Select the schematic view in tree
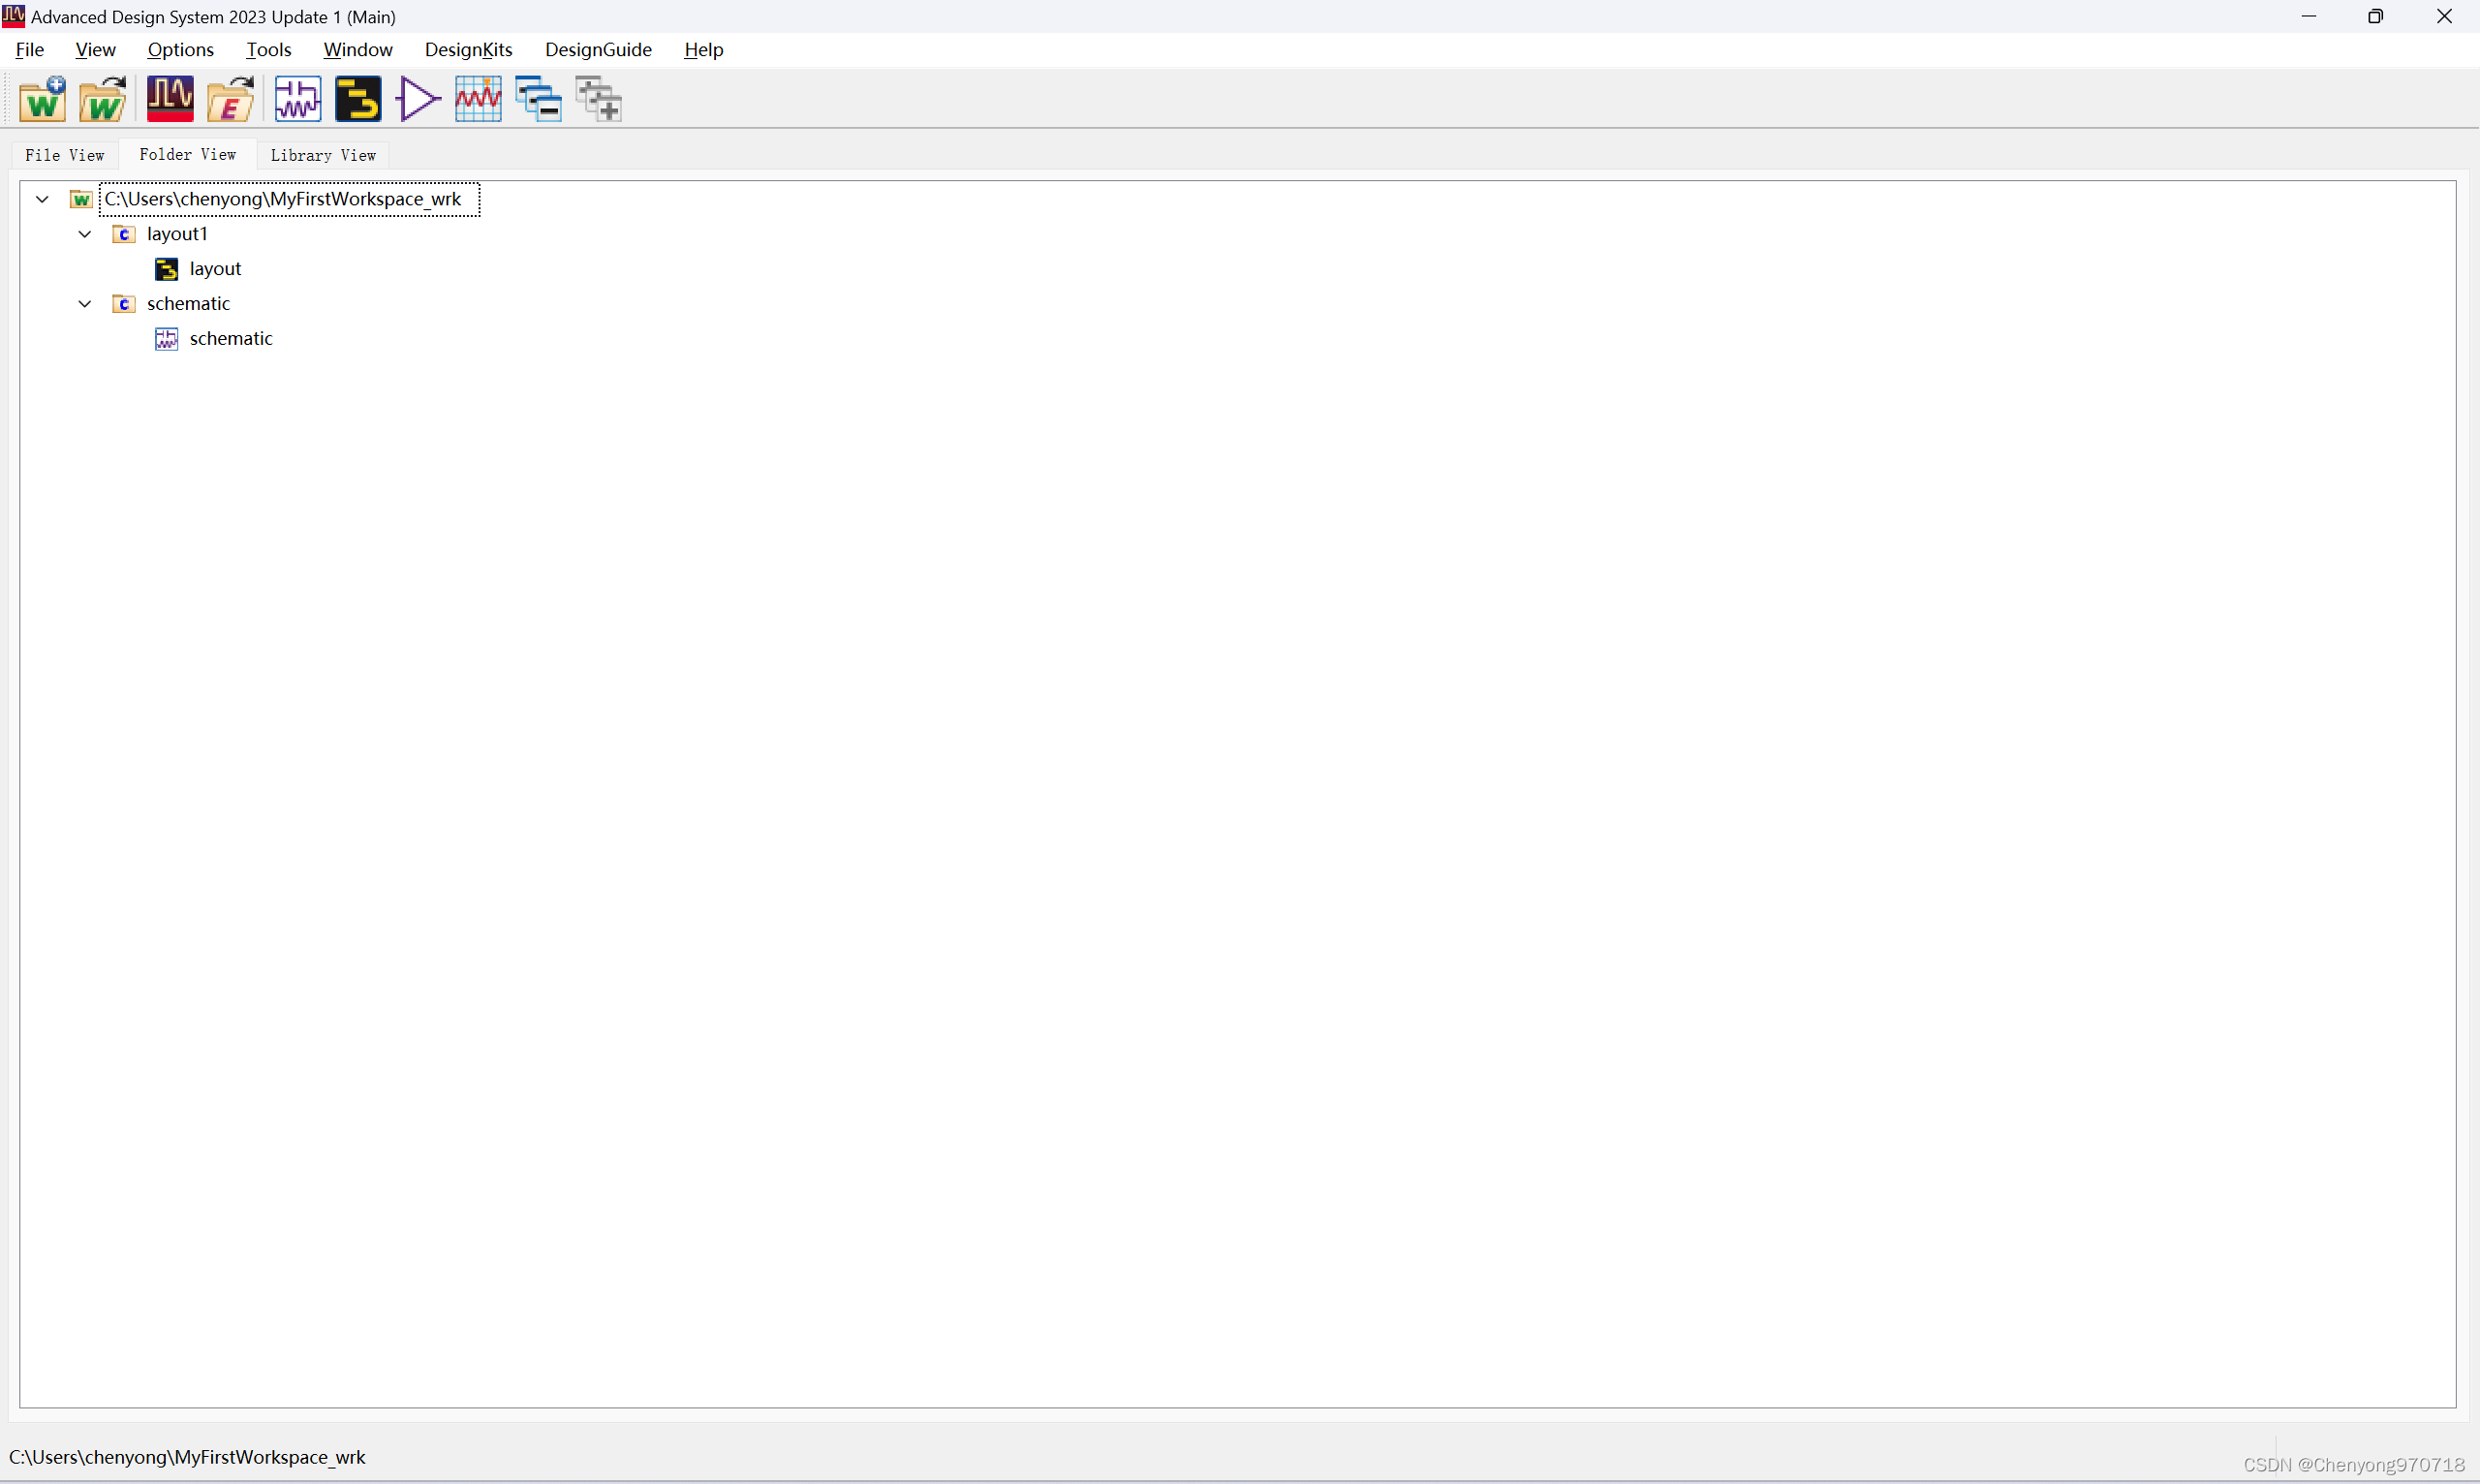The height and width of the screenshot is (1484, 2480). tap(231, 338)
